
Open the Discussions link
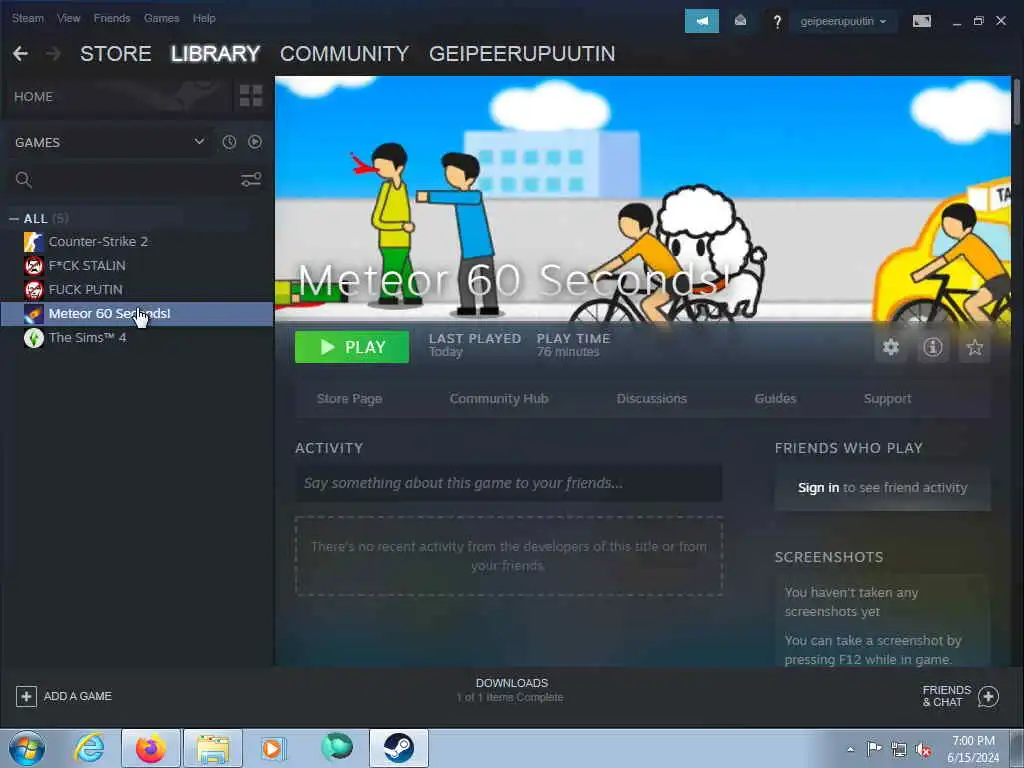652,398
